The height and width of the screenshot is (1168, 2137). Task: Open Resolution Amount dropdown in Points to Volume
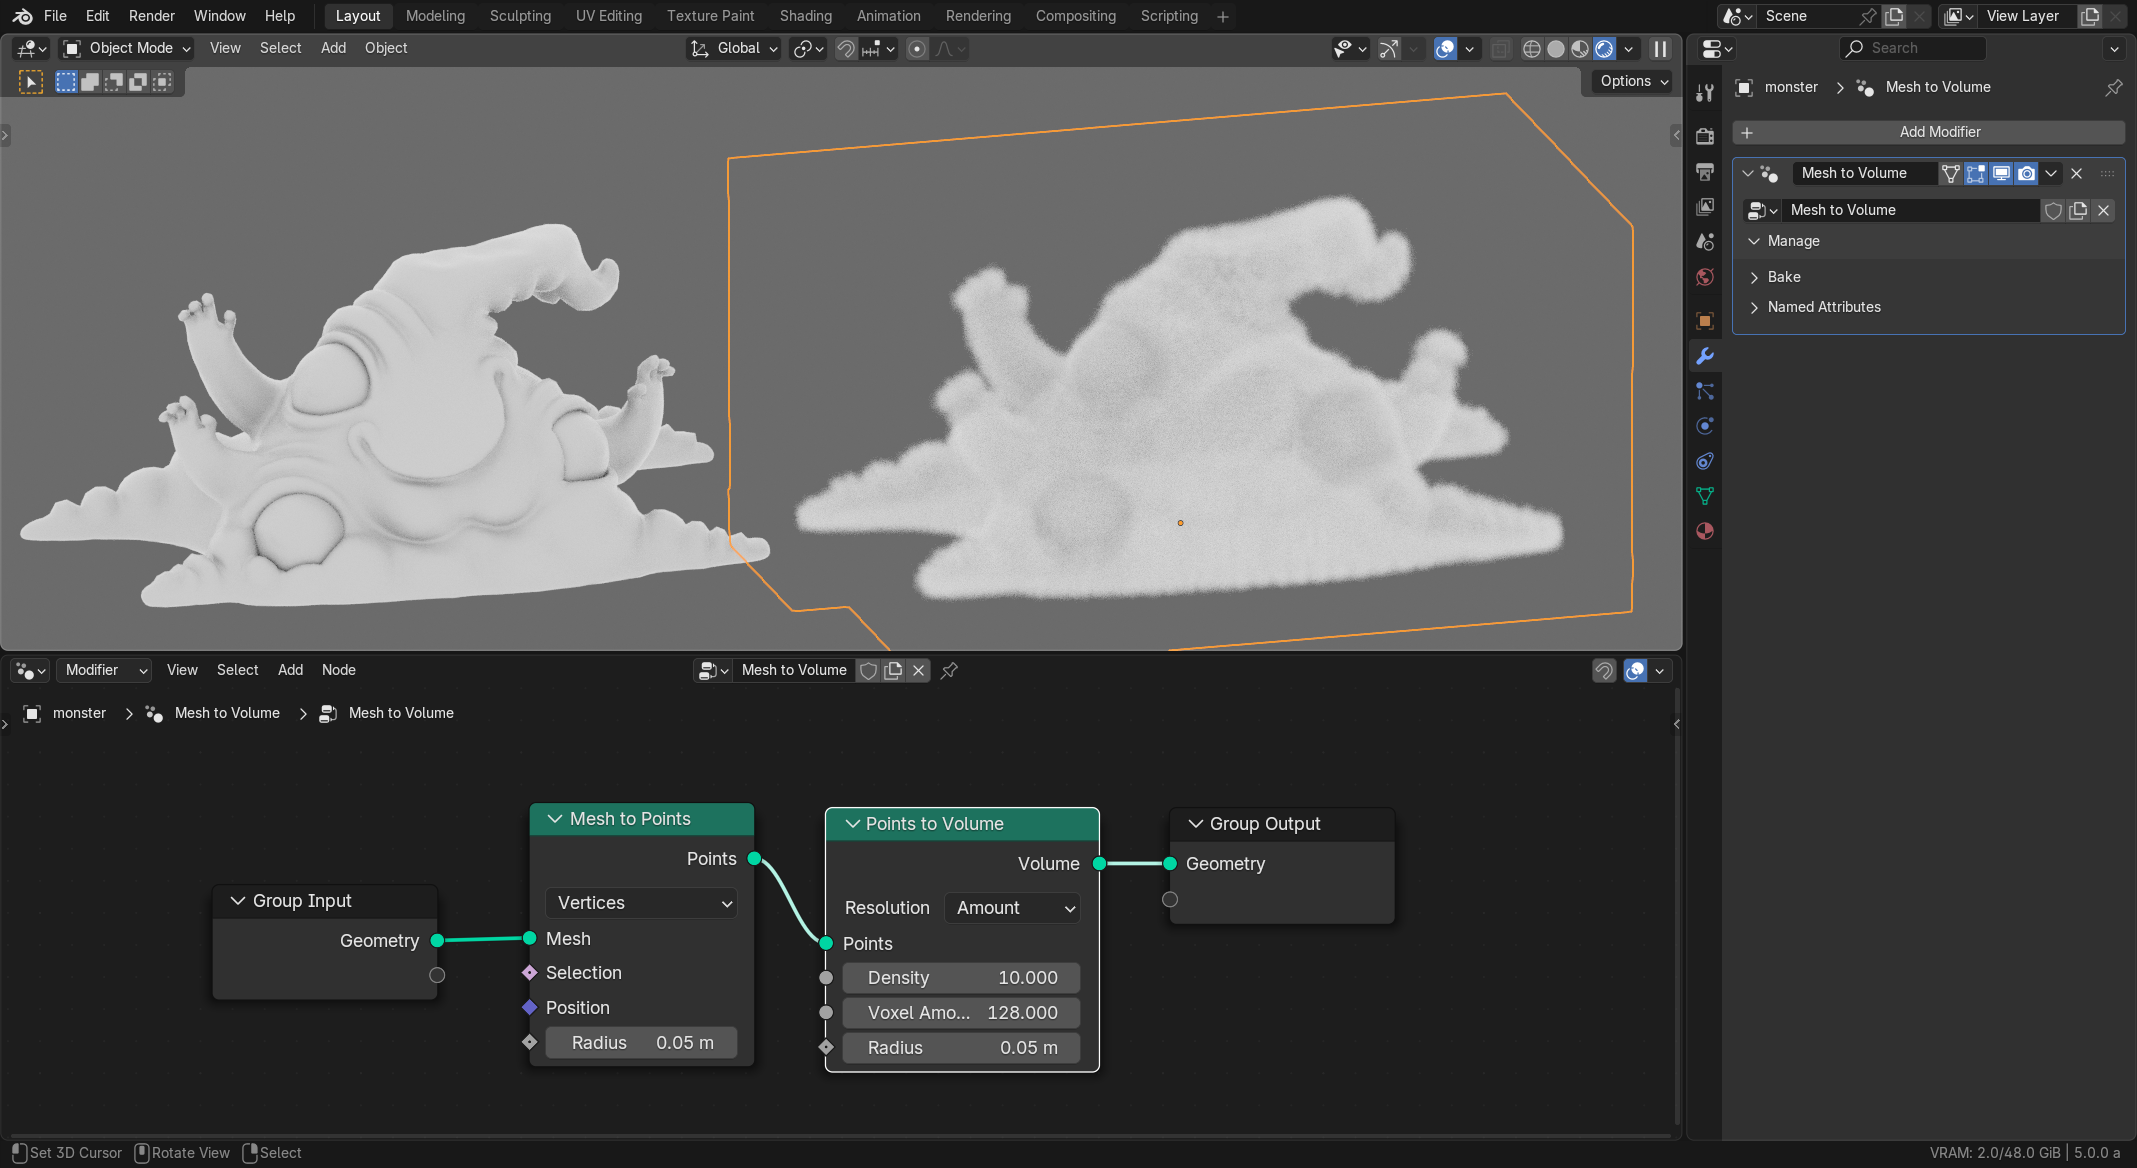pyautogui.click(x=1012, y=908)
